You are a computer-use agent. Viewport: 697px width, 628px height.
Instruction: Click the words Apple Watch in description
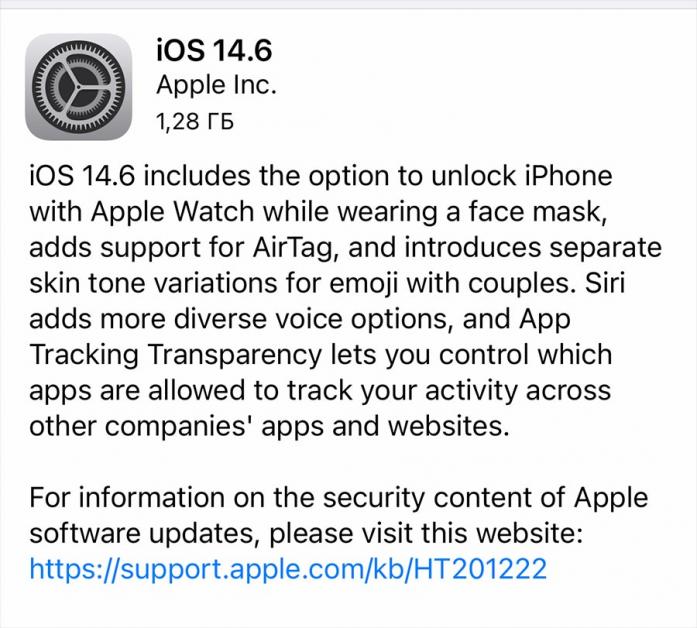click(172, 212)
